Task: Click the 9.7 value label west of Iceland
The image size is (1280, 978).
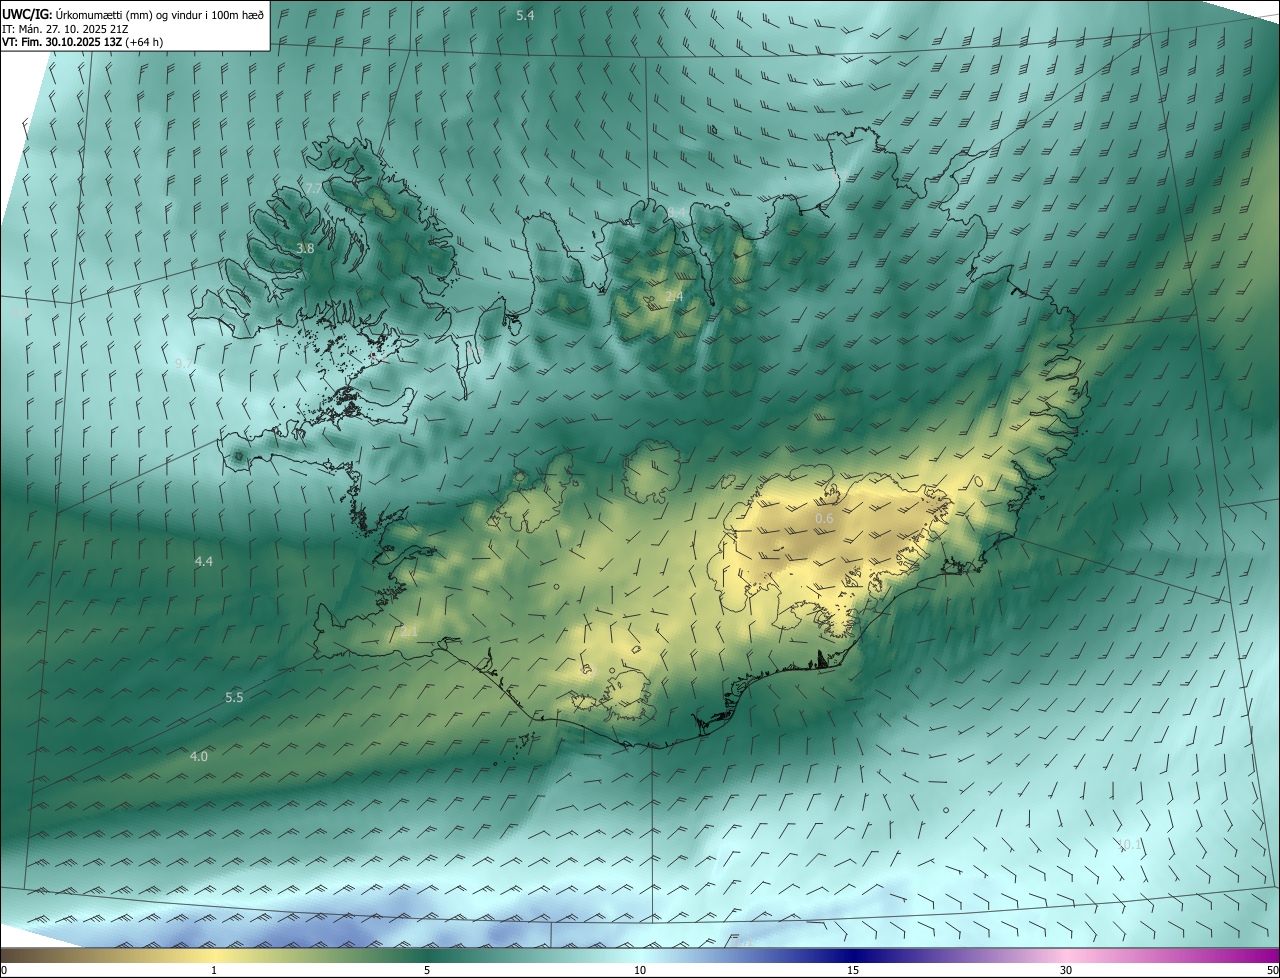Action: pyautogui.click(x=184, y=364)
